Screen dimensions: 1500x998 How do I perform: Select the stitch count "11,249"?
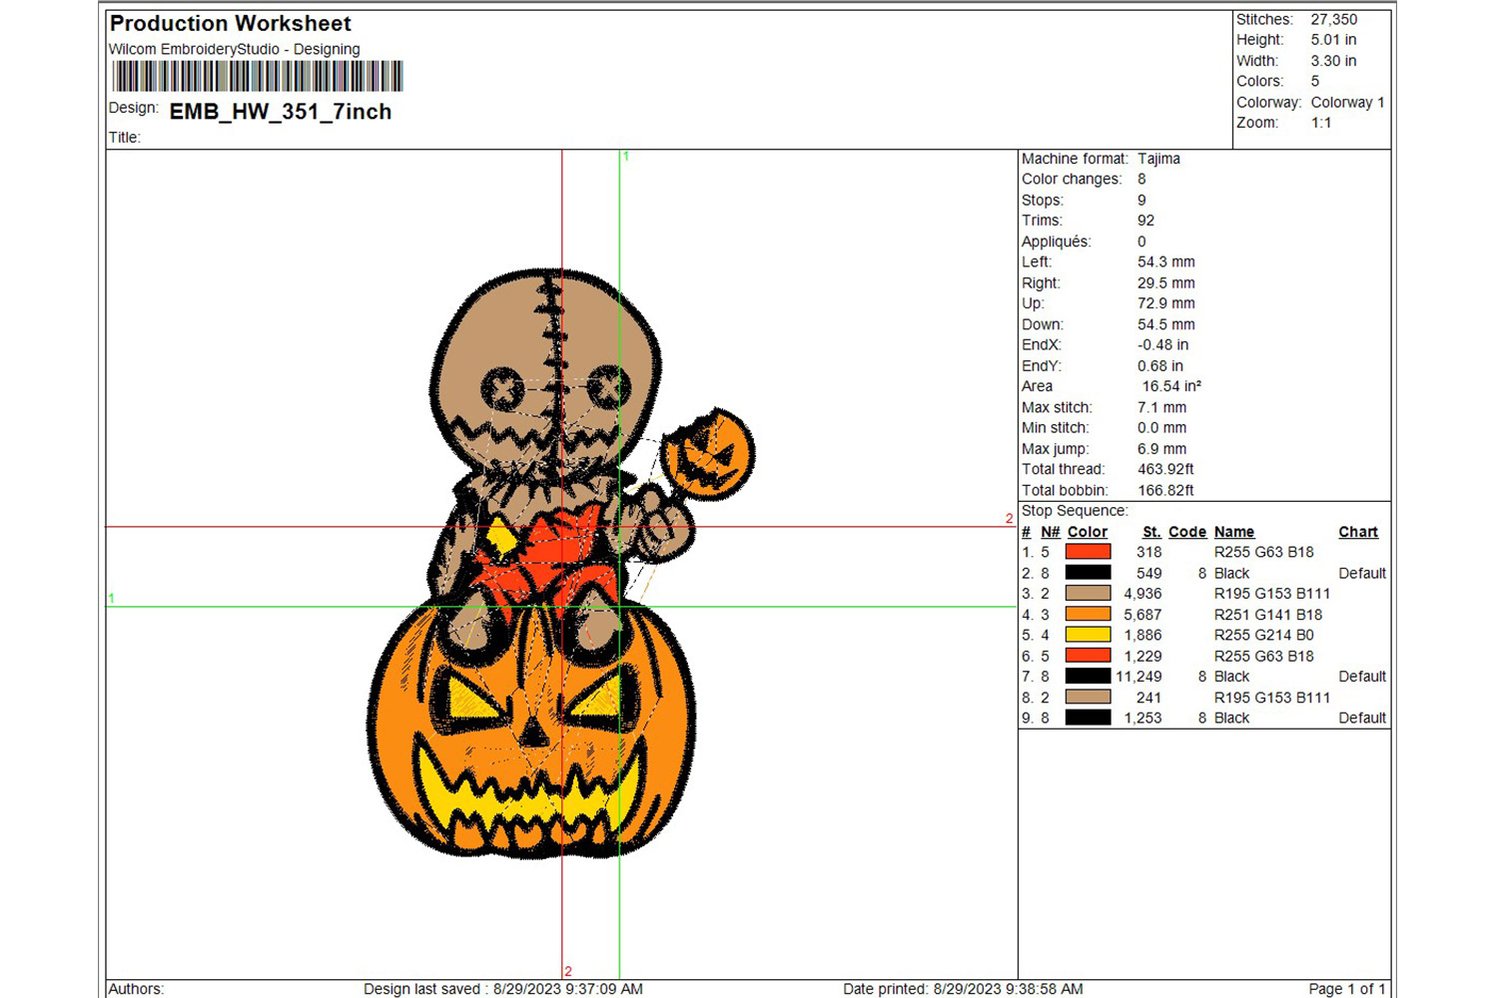point(1139,677)
